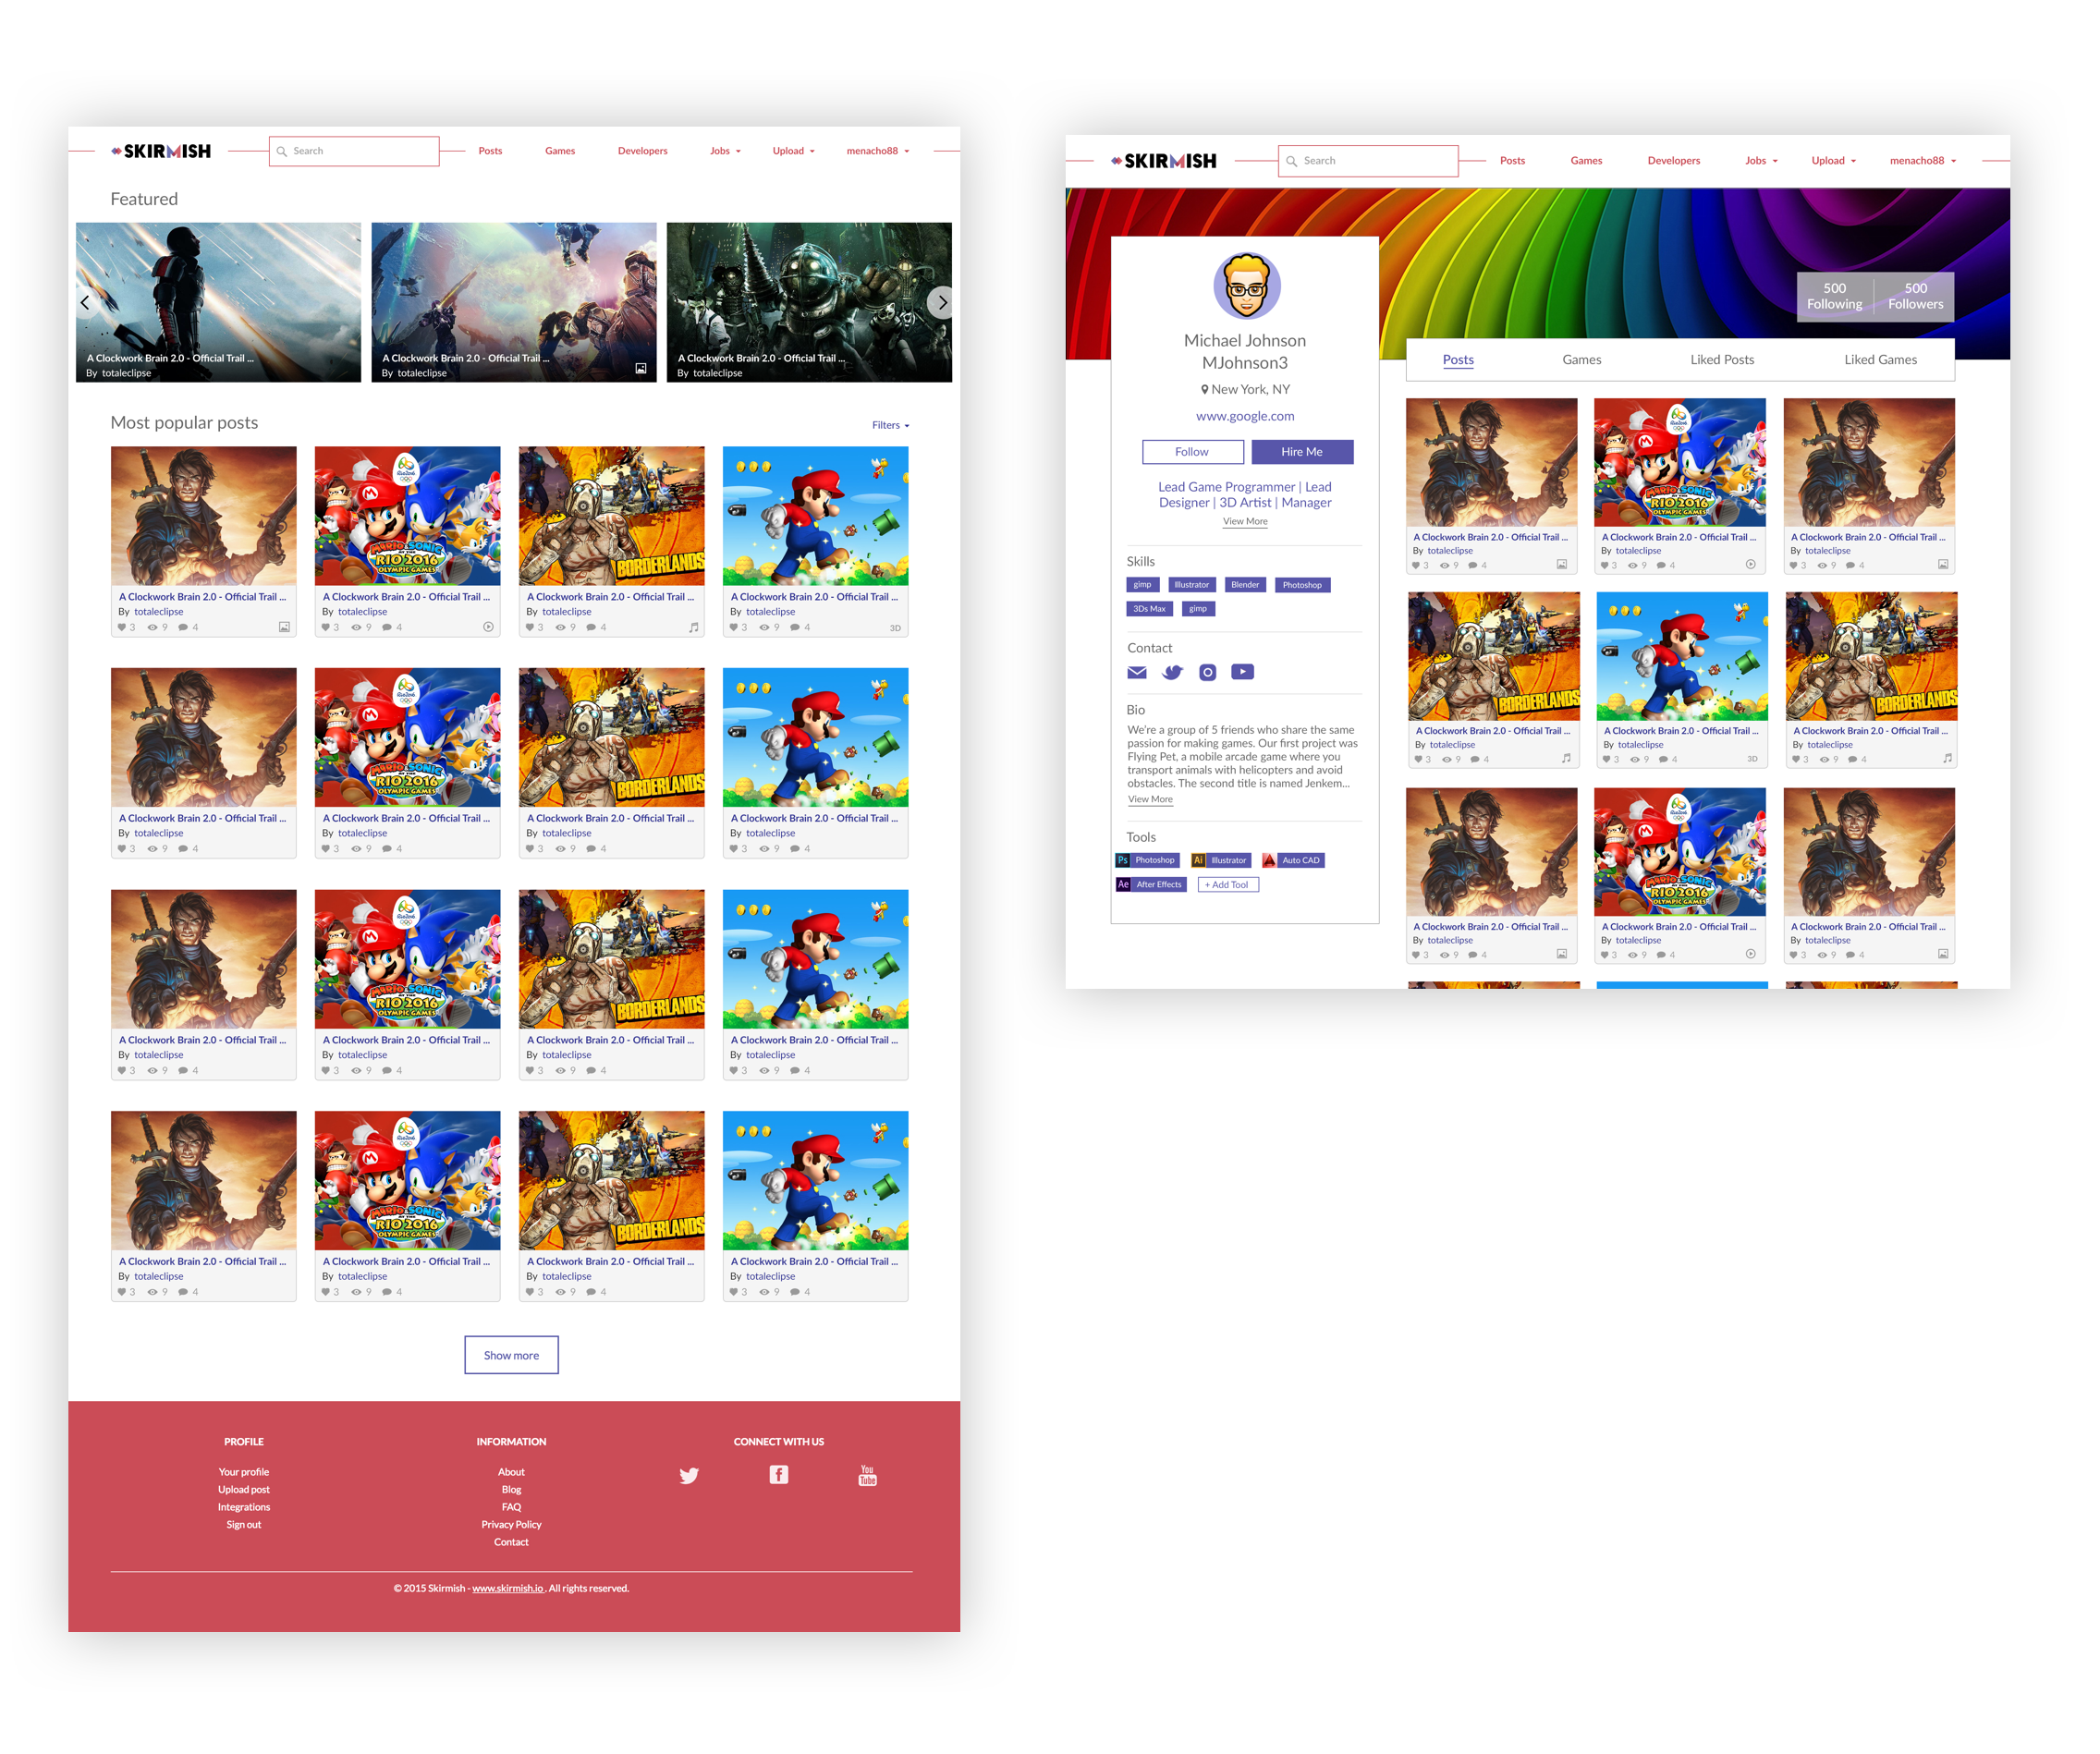Screen dimensions: 2100x1754
Task: Go to previous slide in Featured carousel
Action: (85, 302)
